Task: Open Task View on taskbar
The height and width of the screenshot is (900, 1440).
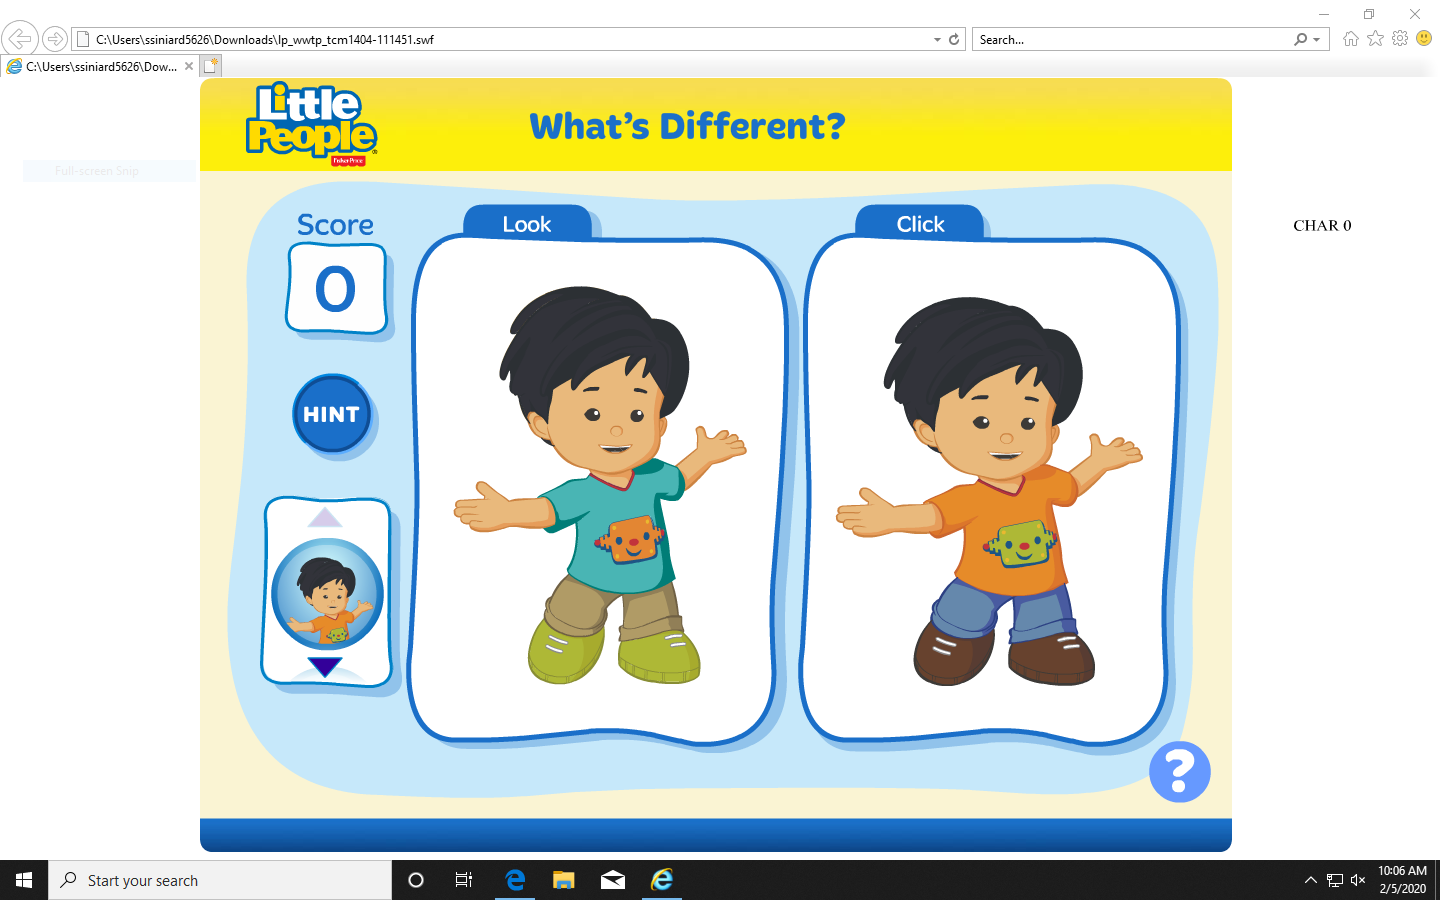Action: (464, 880)
